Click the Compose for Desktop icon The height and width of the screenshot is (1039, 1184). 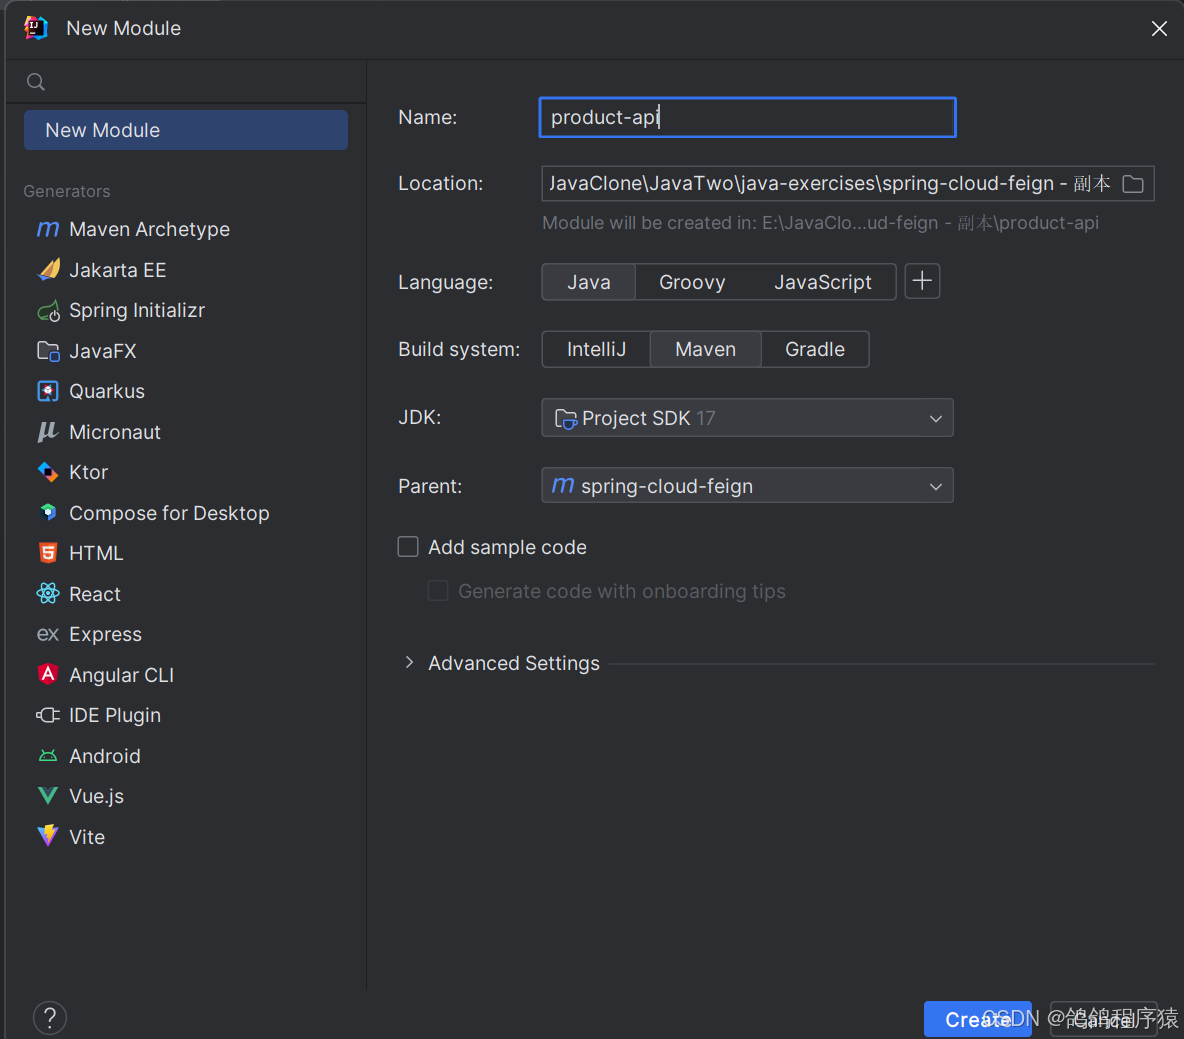click(x=48, y=513)
